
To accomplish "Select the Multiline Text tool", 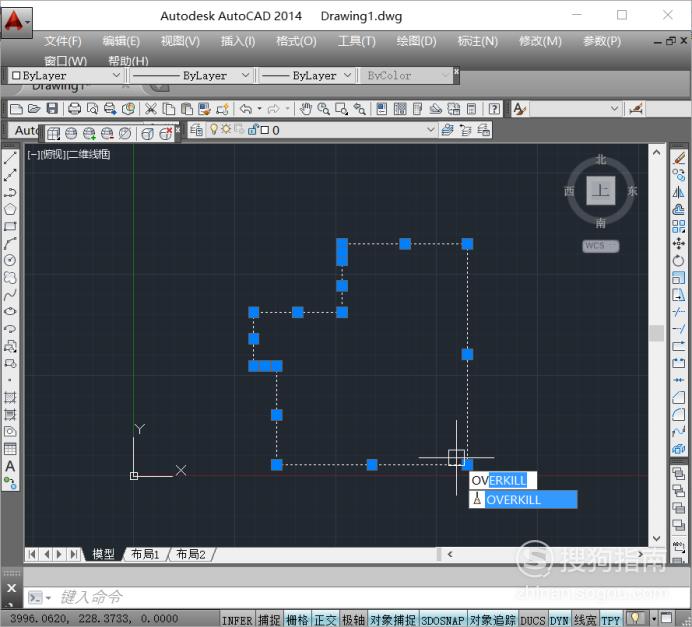I will [10, 466].
